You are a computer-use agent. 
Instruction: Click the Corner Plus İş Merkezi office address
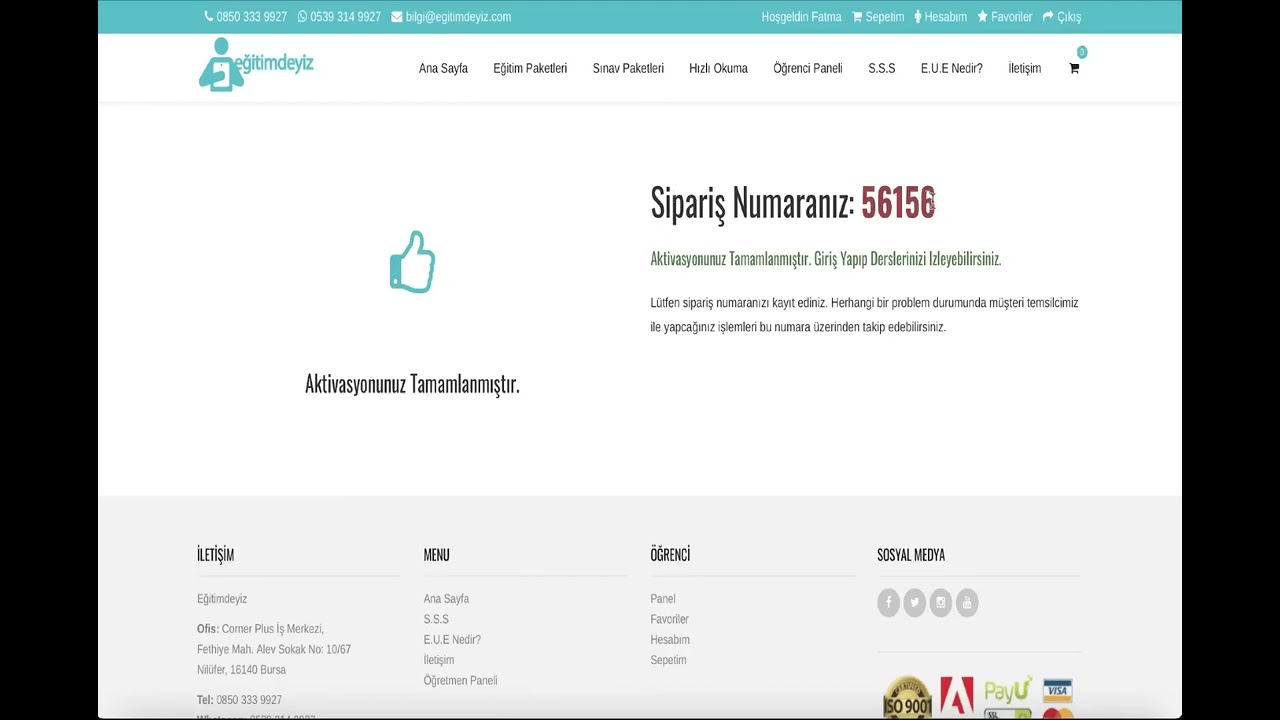click(274, 649)
